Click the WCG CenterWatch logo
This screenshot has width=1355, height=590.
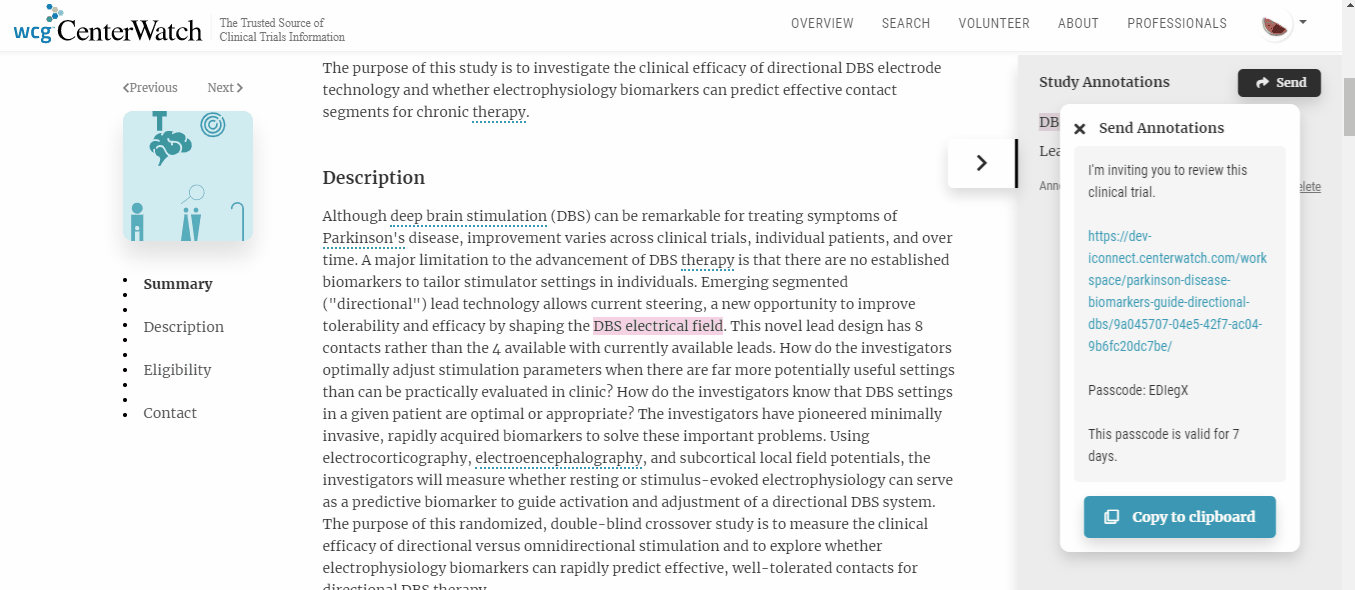[108, 28]
